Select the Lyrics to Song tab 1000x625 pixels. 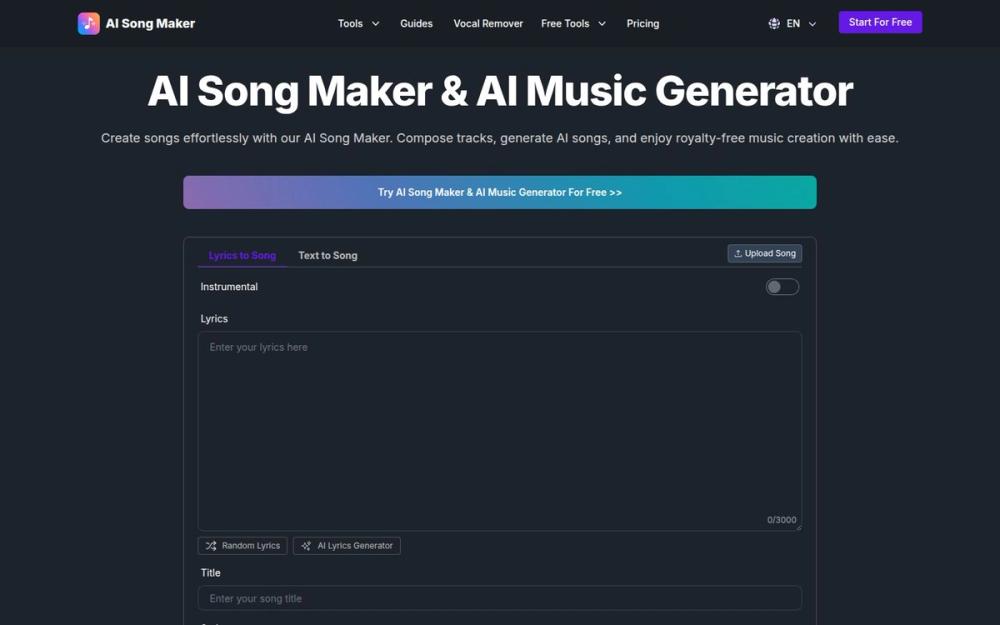tap(241, 255)
